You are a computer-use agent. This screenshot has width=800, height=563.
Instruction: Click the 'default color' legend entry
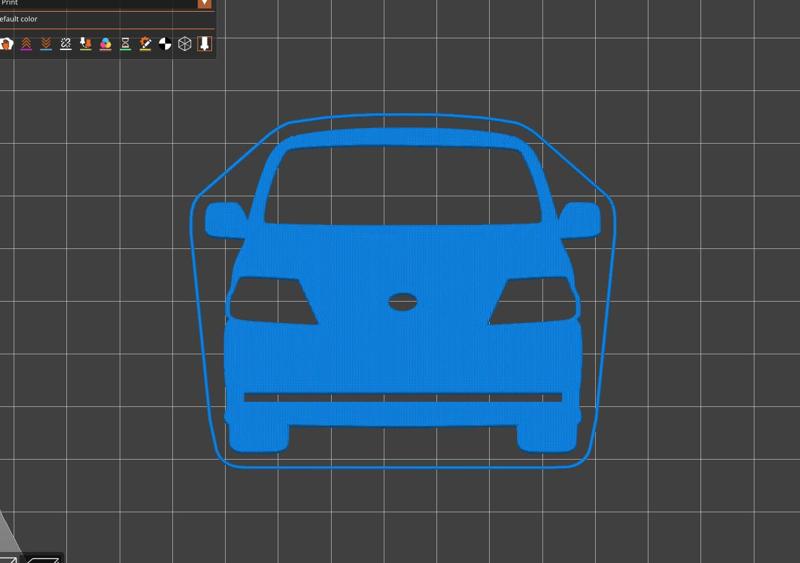click(18, 19)
